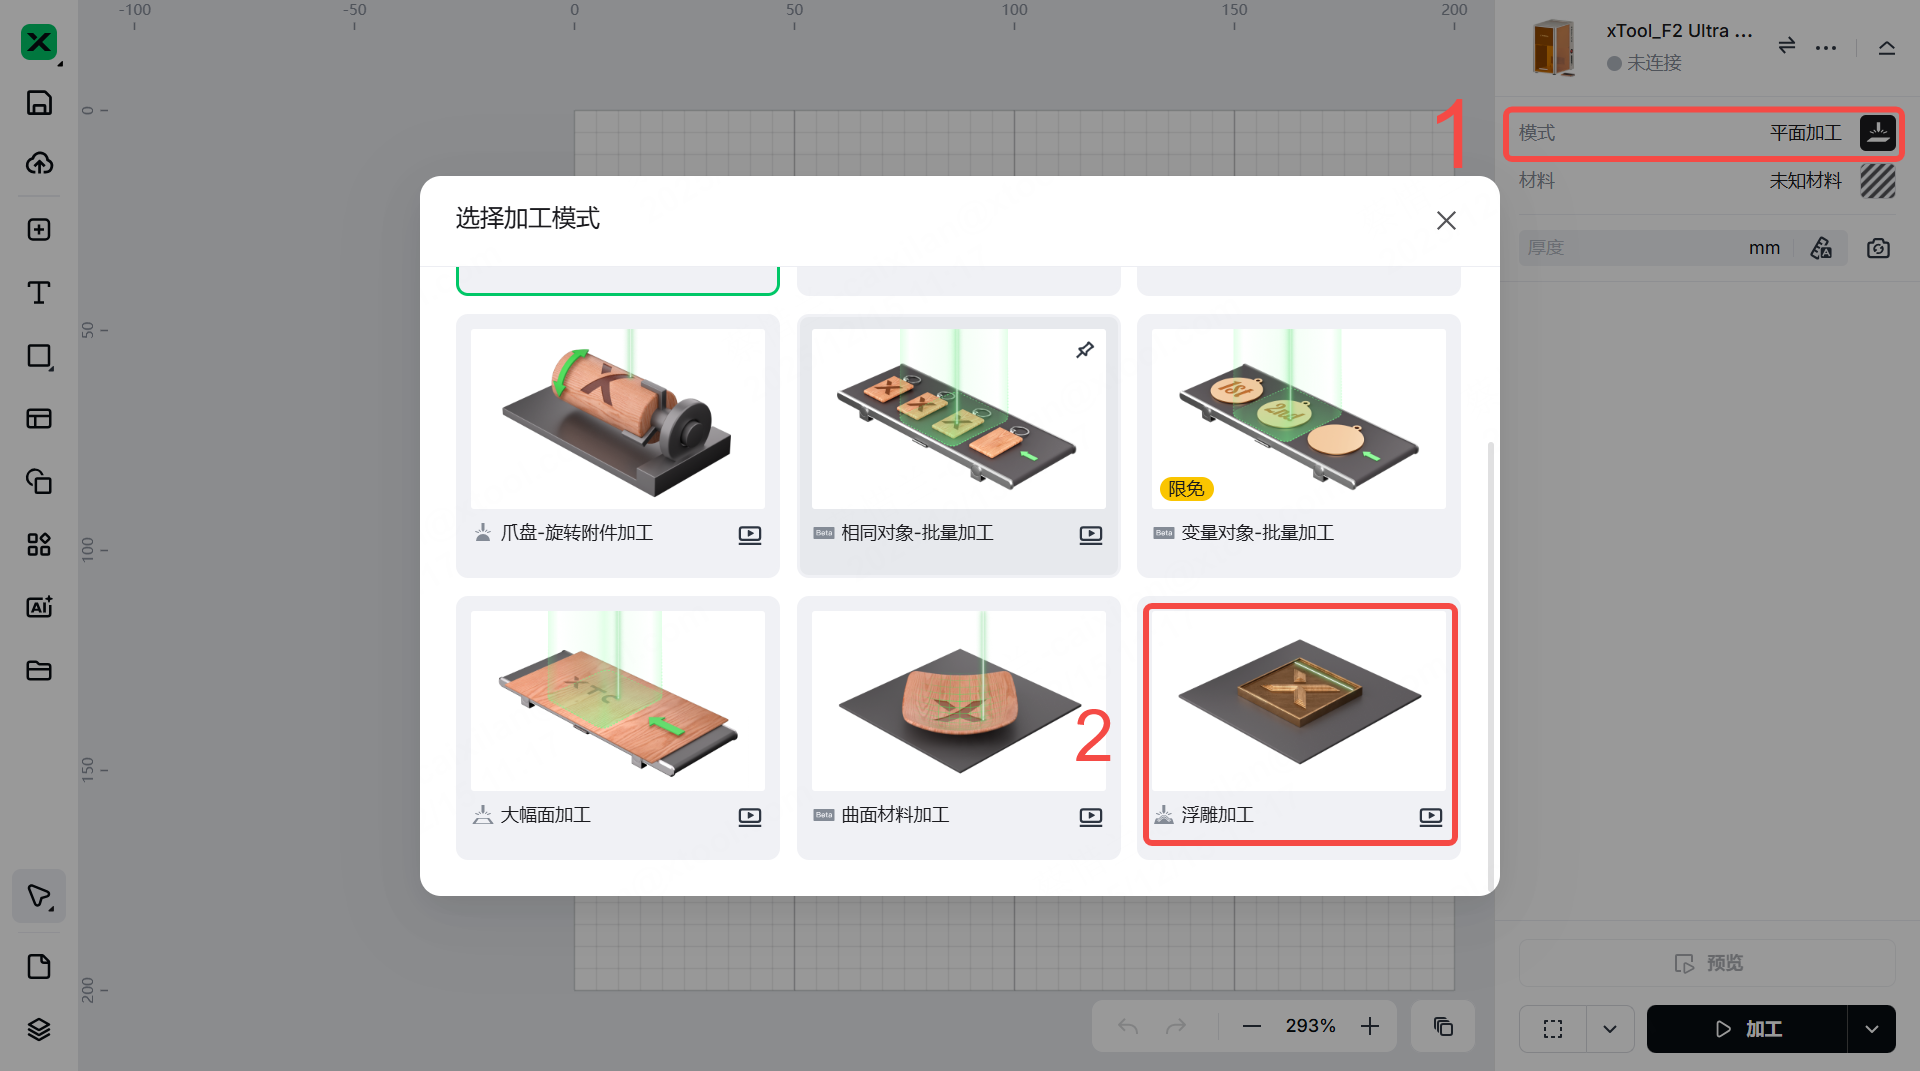Close the 选择加工模式 dialog
This screenshot has width=1920, height=1071.
[1446, 220]
